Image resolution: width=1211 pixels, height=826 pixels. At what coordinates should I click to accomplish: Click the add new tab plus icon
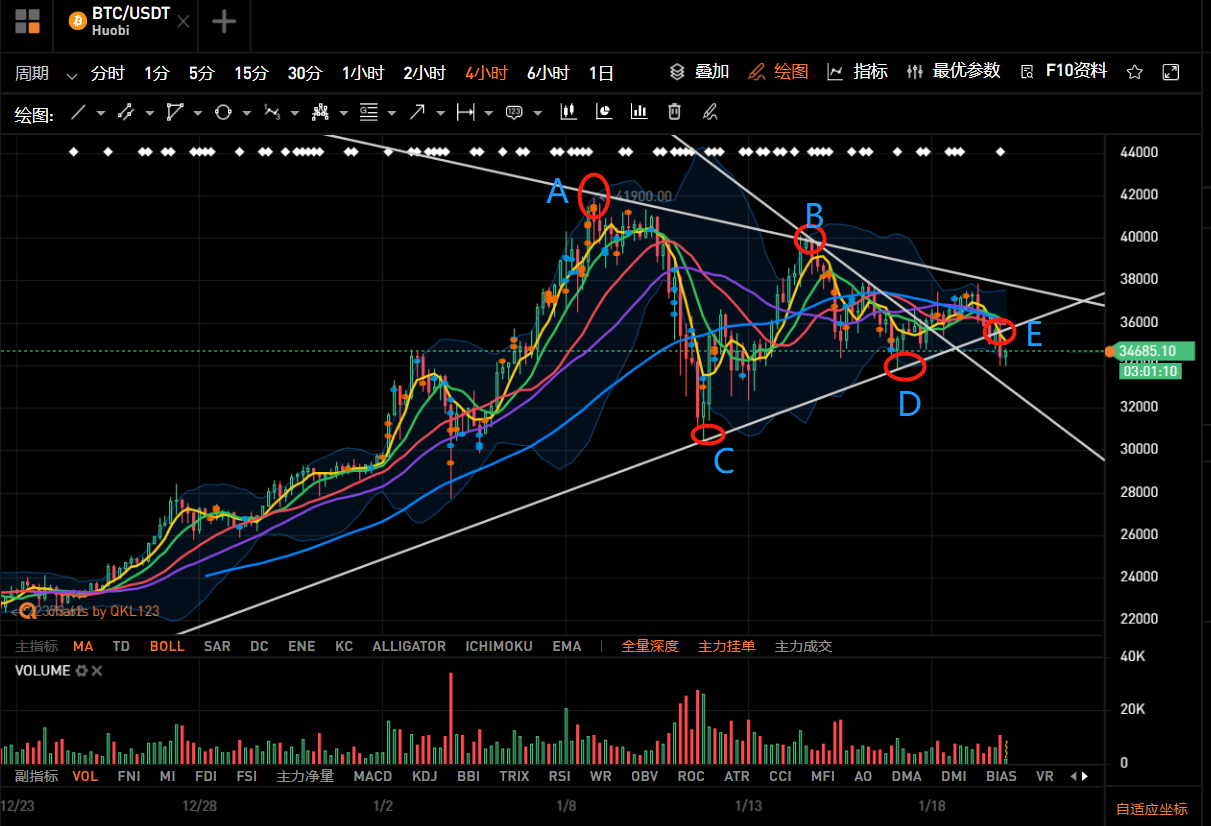[x=224, y=22]
